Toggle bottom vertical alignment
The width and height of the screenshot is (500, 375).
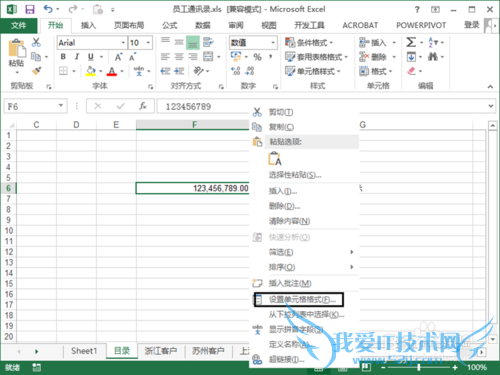point(193,43)
